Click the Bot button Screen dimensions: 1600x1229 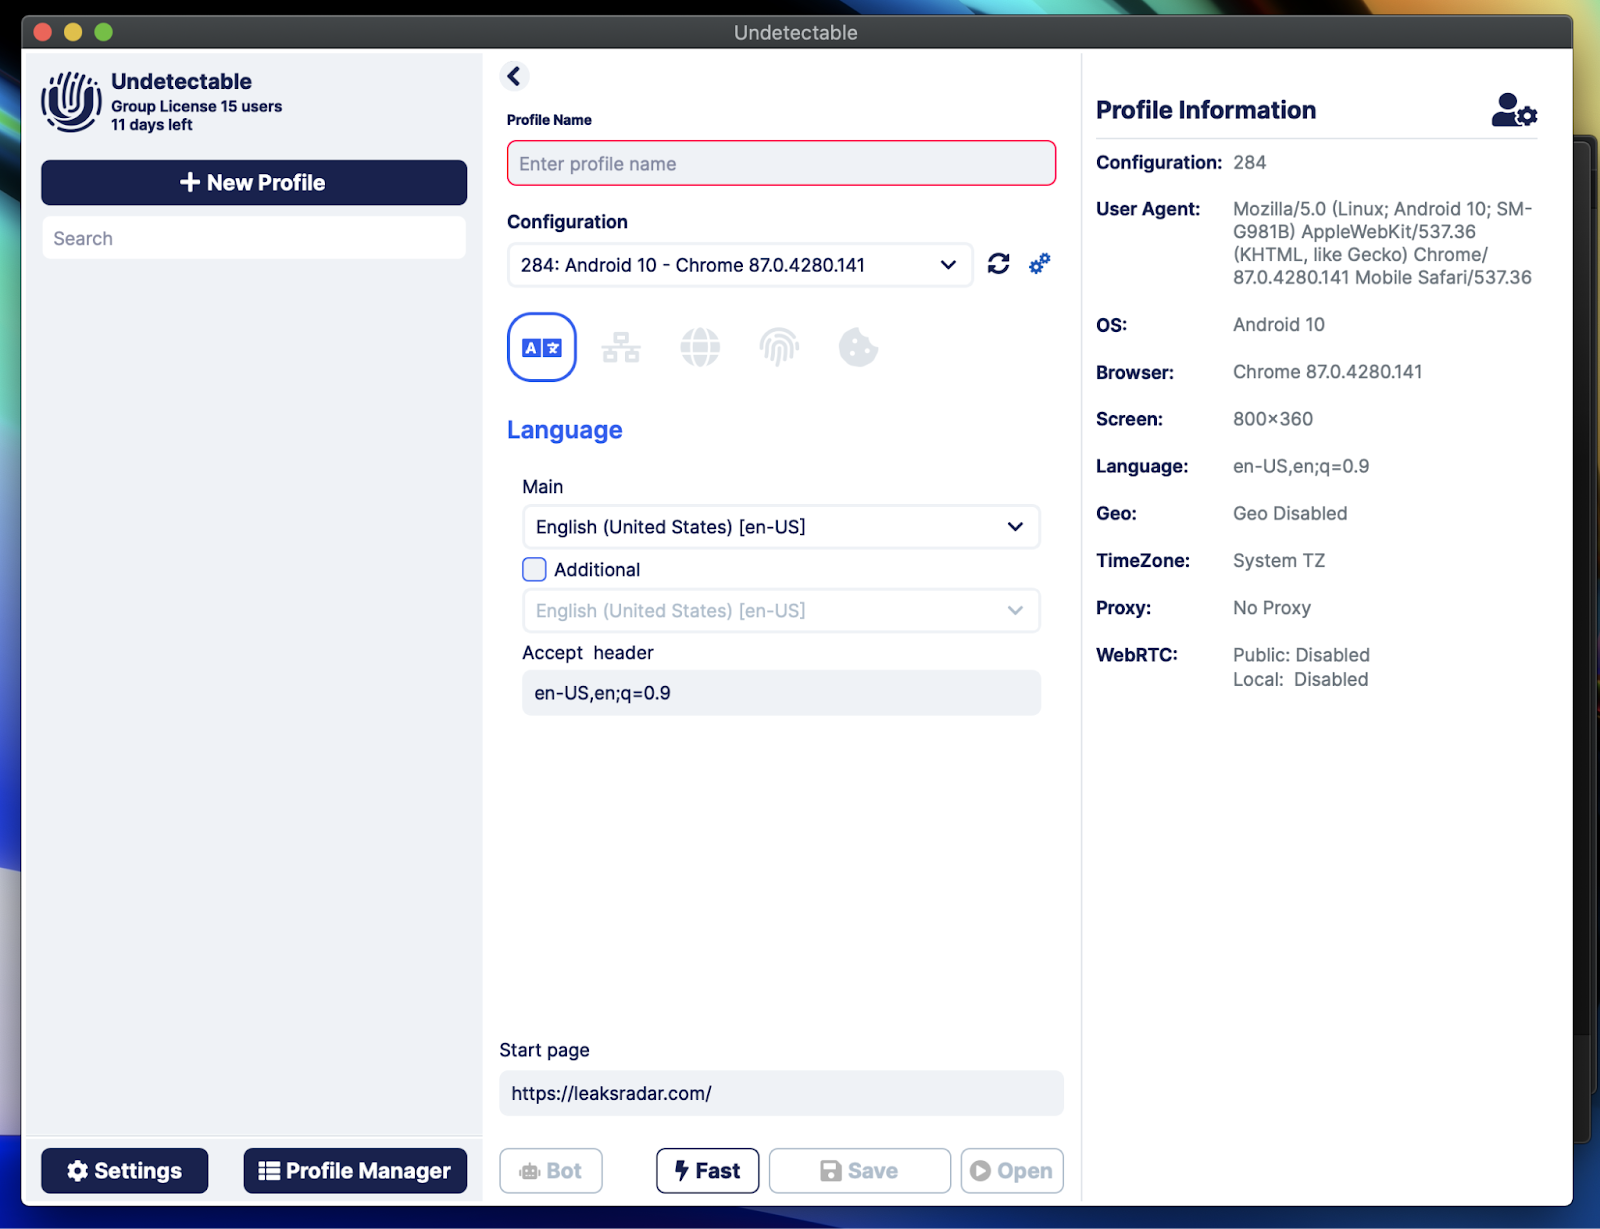tap(551, 1171)
